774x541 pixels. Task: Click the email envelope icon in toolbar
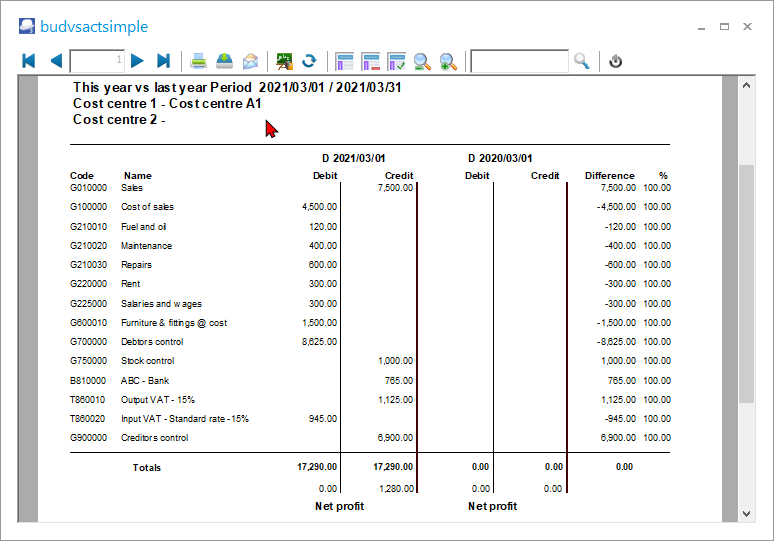point(251,61)
